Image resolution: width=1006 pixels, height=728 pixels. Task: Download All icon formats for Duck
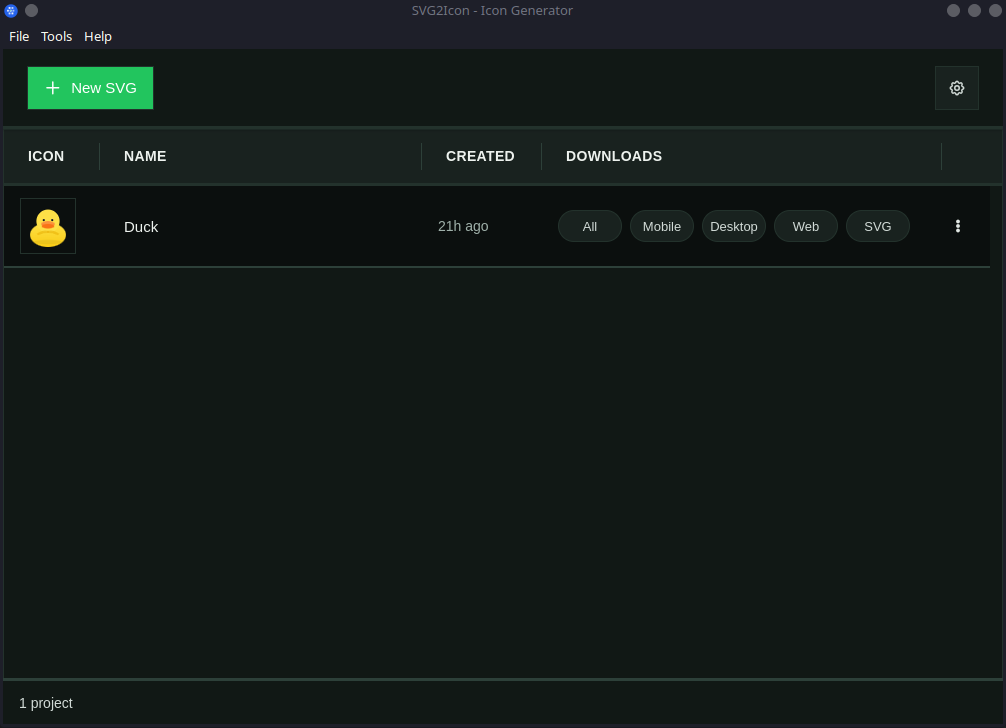pyautogui.click(x=589, y=226)
